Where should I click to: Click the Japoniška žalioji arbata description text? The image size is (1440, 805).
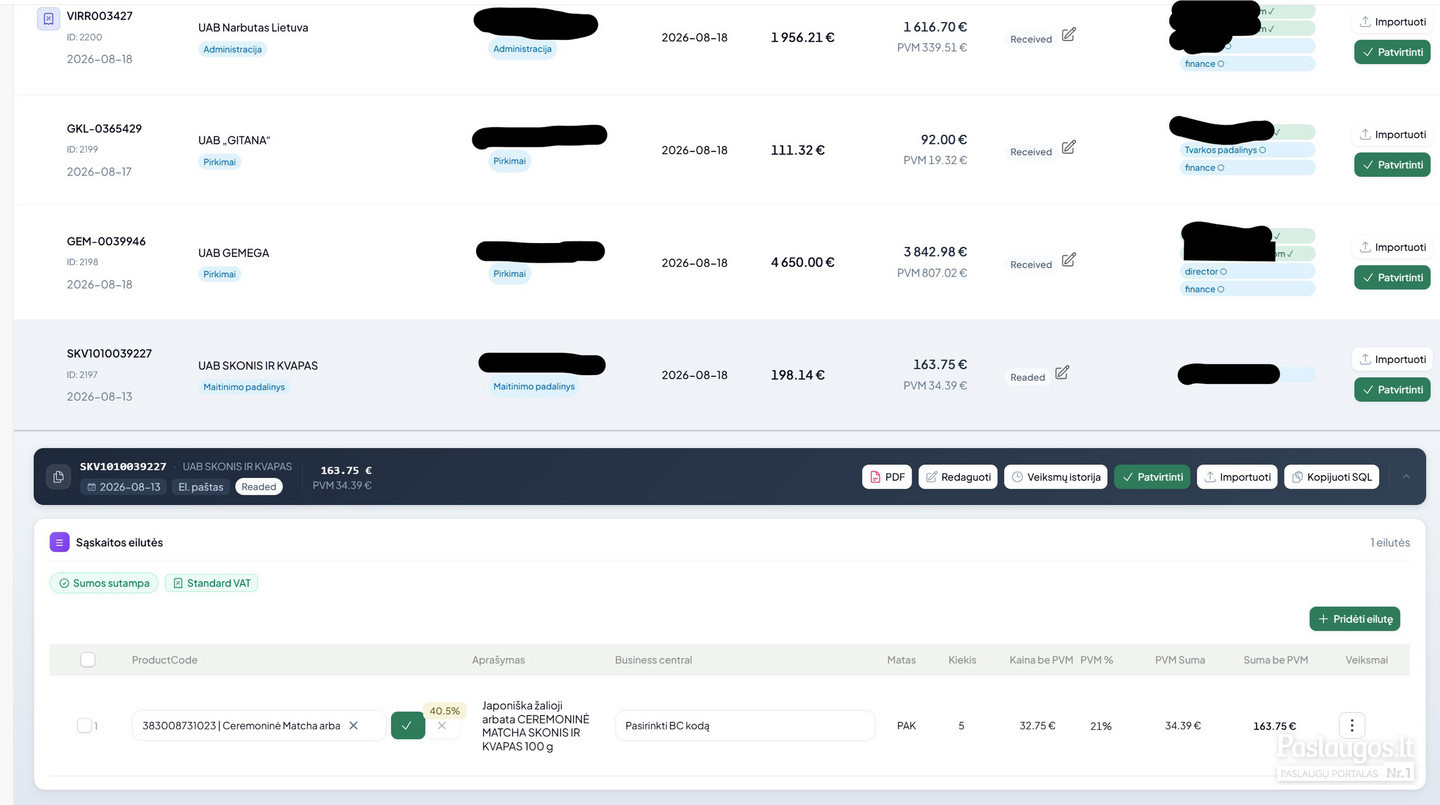pyautogui.click(x=536, y=726)
